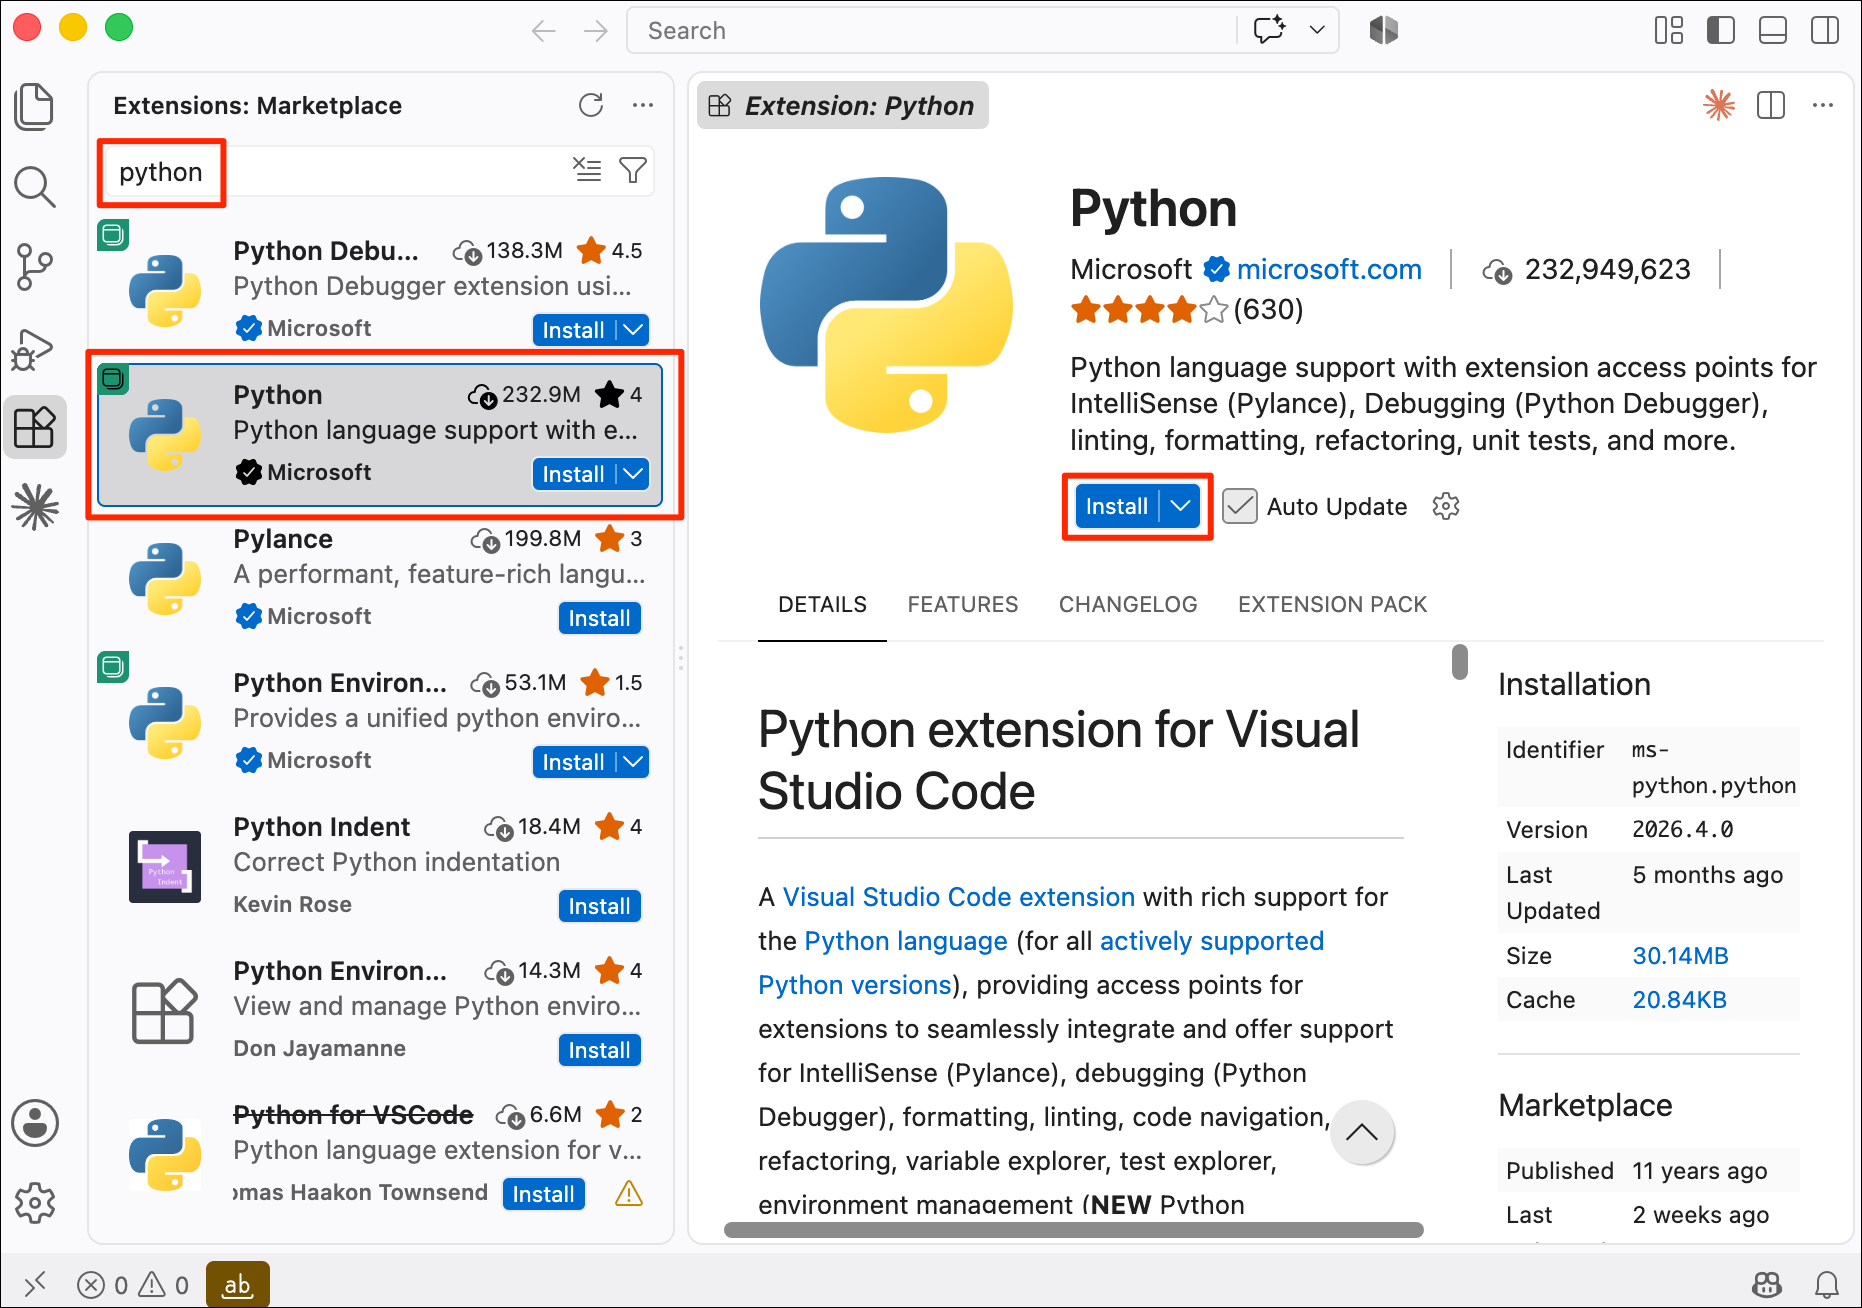Click the Python extension logo image

886,305
